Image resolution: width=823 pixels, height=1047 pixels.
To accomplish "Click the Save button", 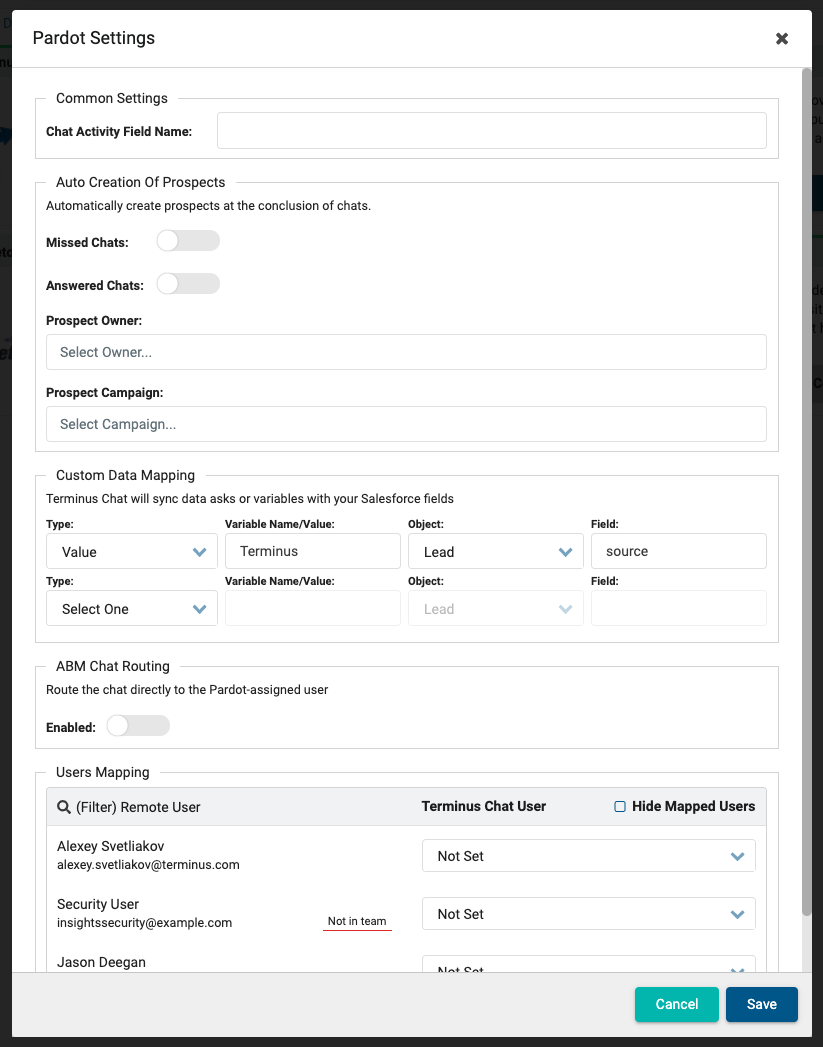I will [762, 1004].
